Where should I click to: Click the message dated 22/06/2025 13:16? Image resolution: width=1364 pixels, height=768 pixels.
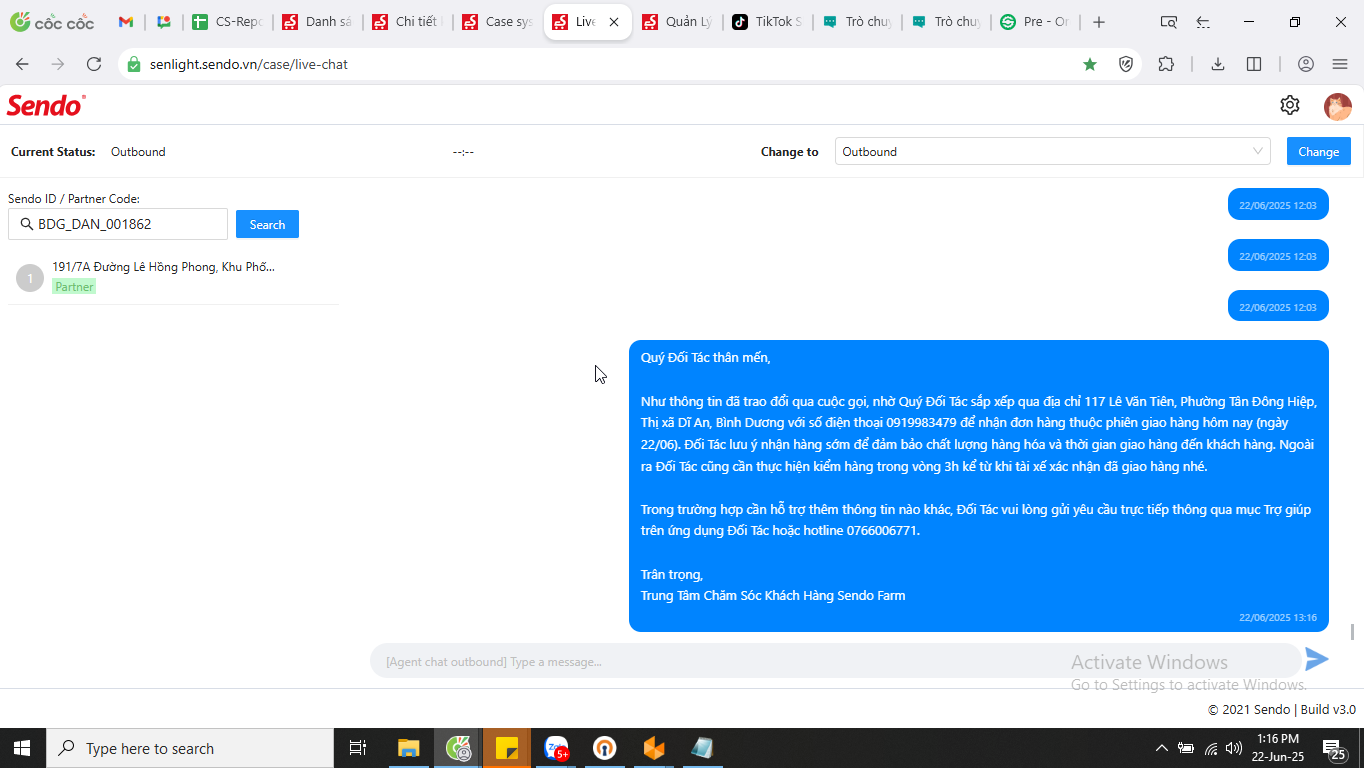point(979,486)
